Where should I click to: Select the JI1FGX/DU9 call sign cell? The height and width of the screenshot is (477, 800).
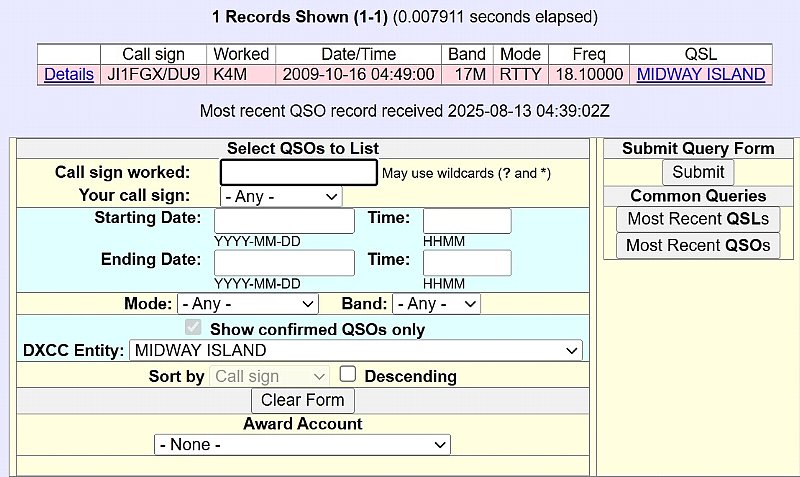(x=154, y=74)
